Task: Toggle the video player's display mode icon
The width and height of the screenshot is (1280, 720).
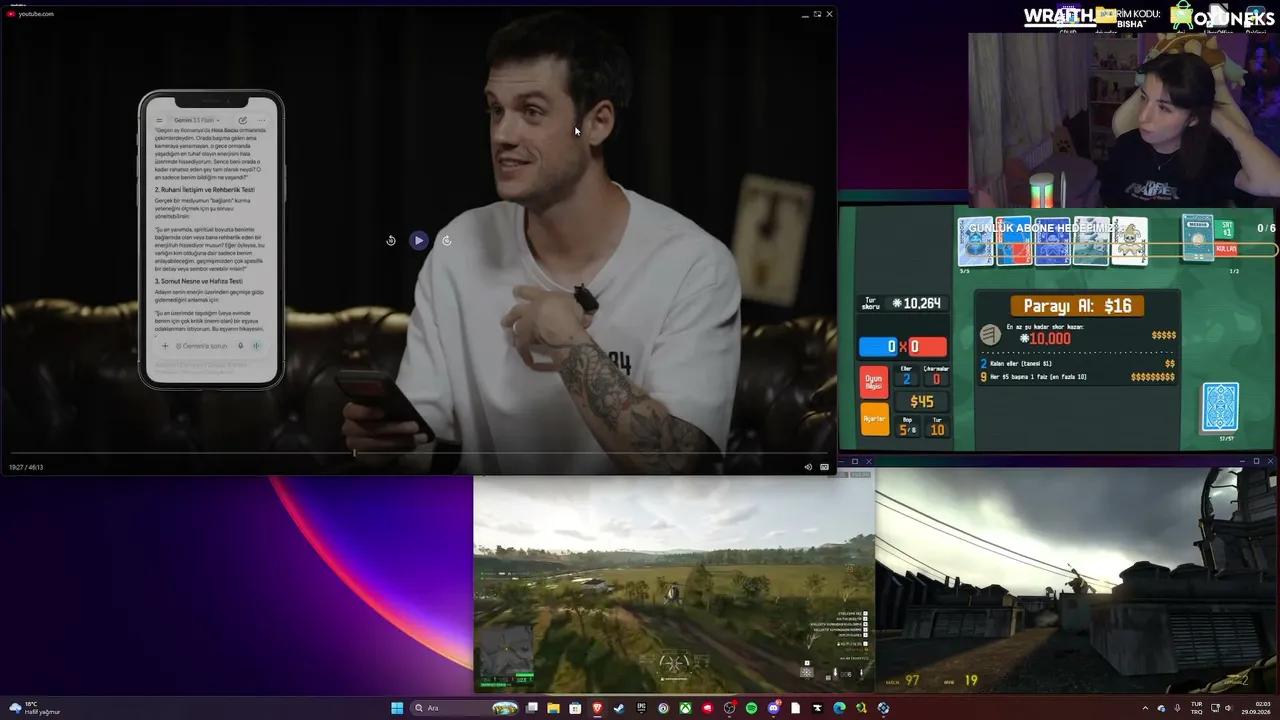Action: click(824, 467)
